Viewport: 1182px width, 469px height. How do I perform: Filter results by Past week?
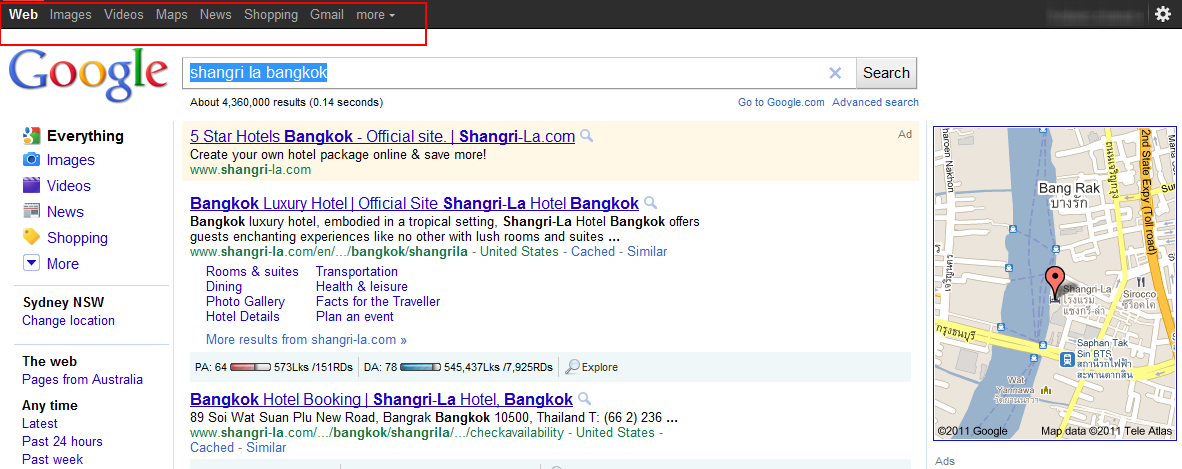53,459
